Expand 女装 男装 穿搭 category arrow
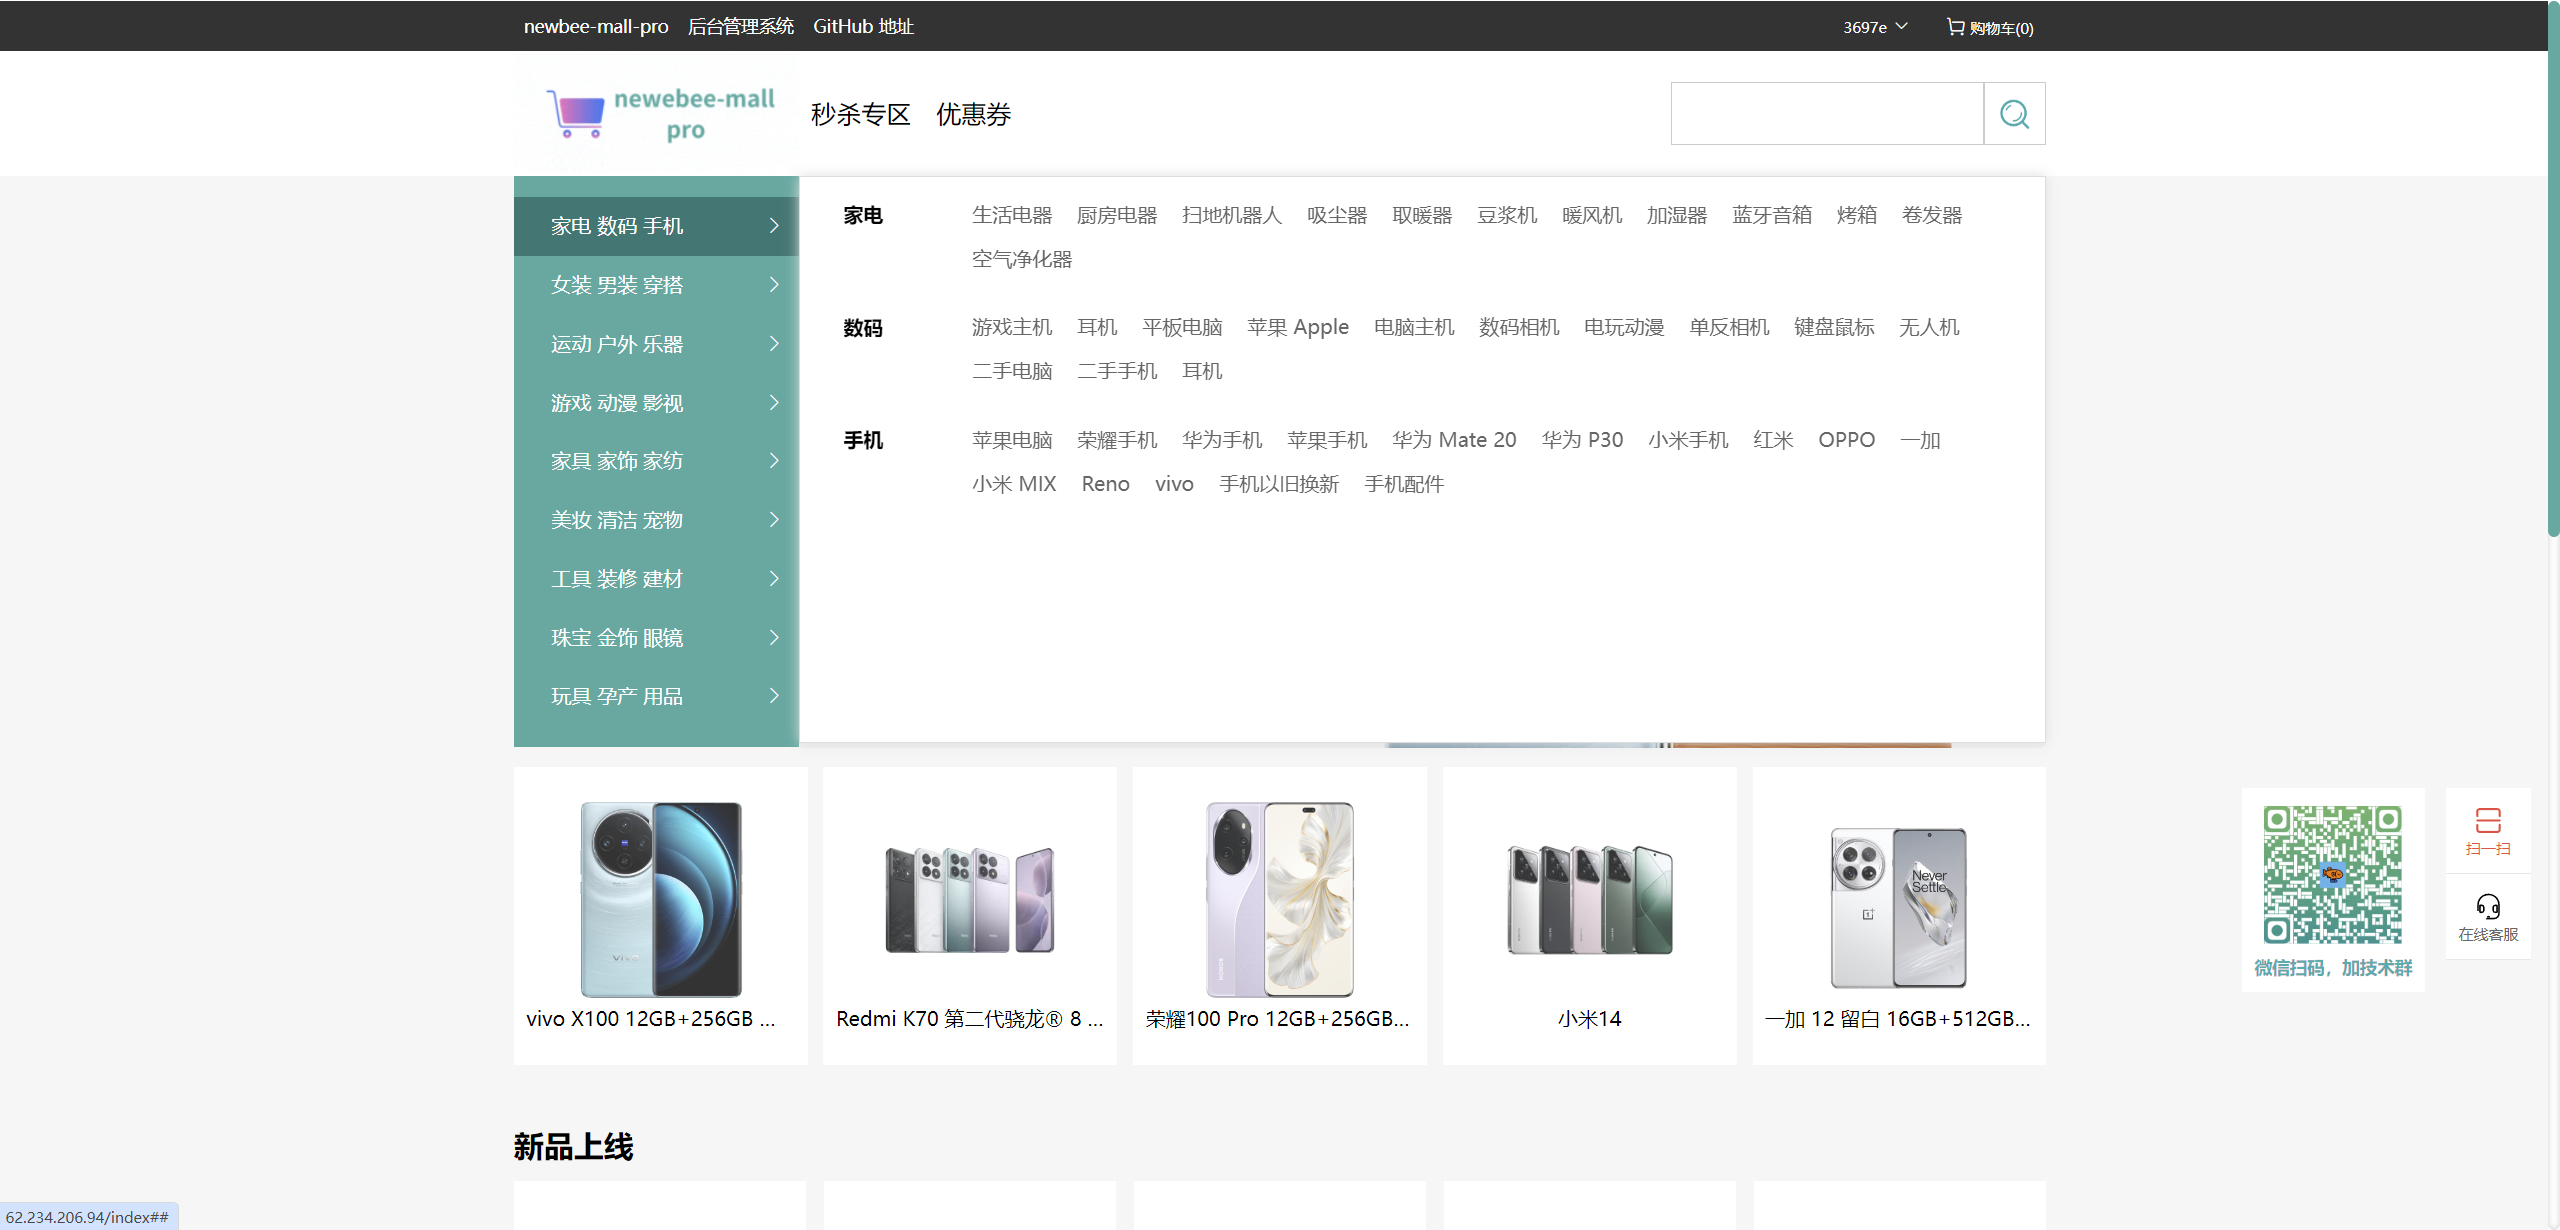 click(x=773, y=285)
